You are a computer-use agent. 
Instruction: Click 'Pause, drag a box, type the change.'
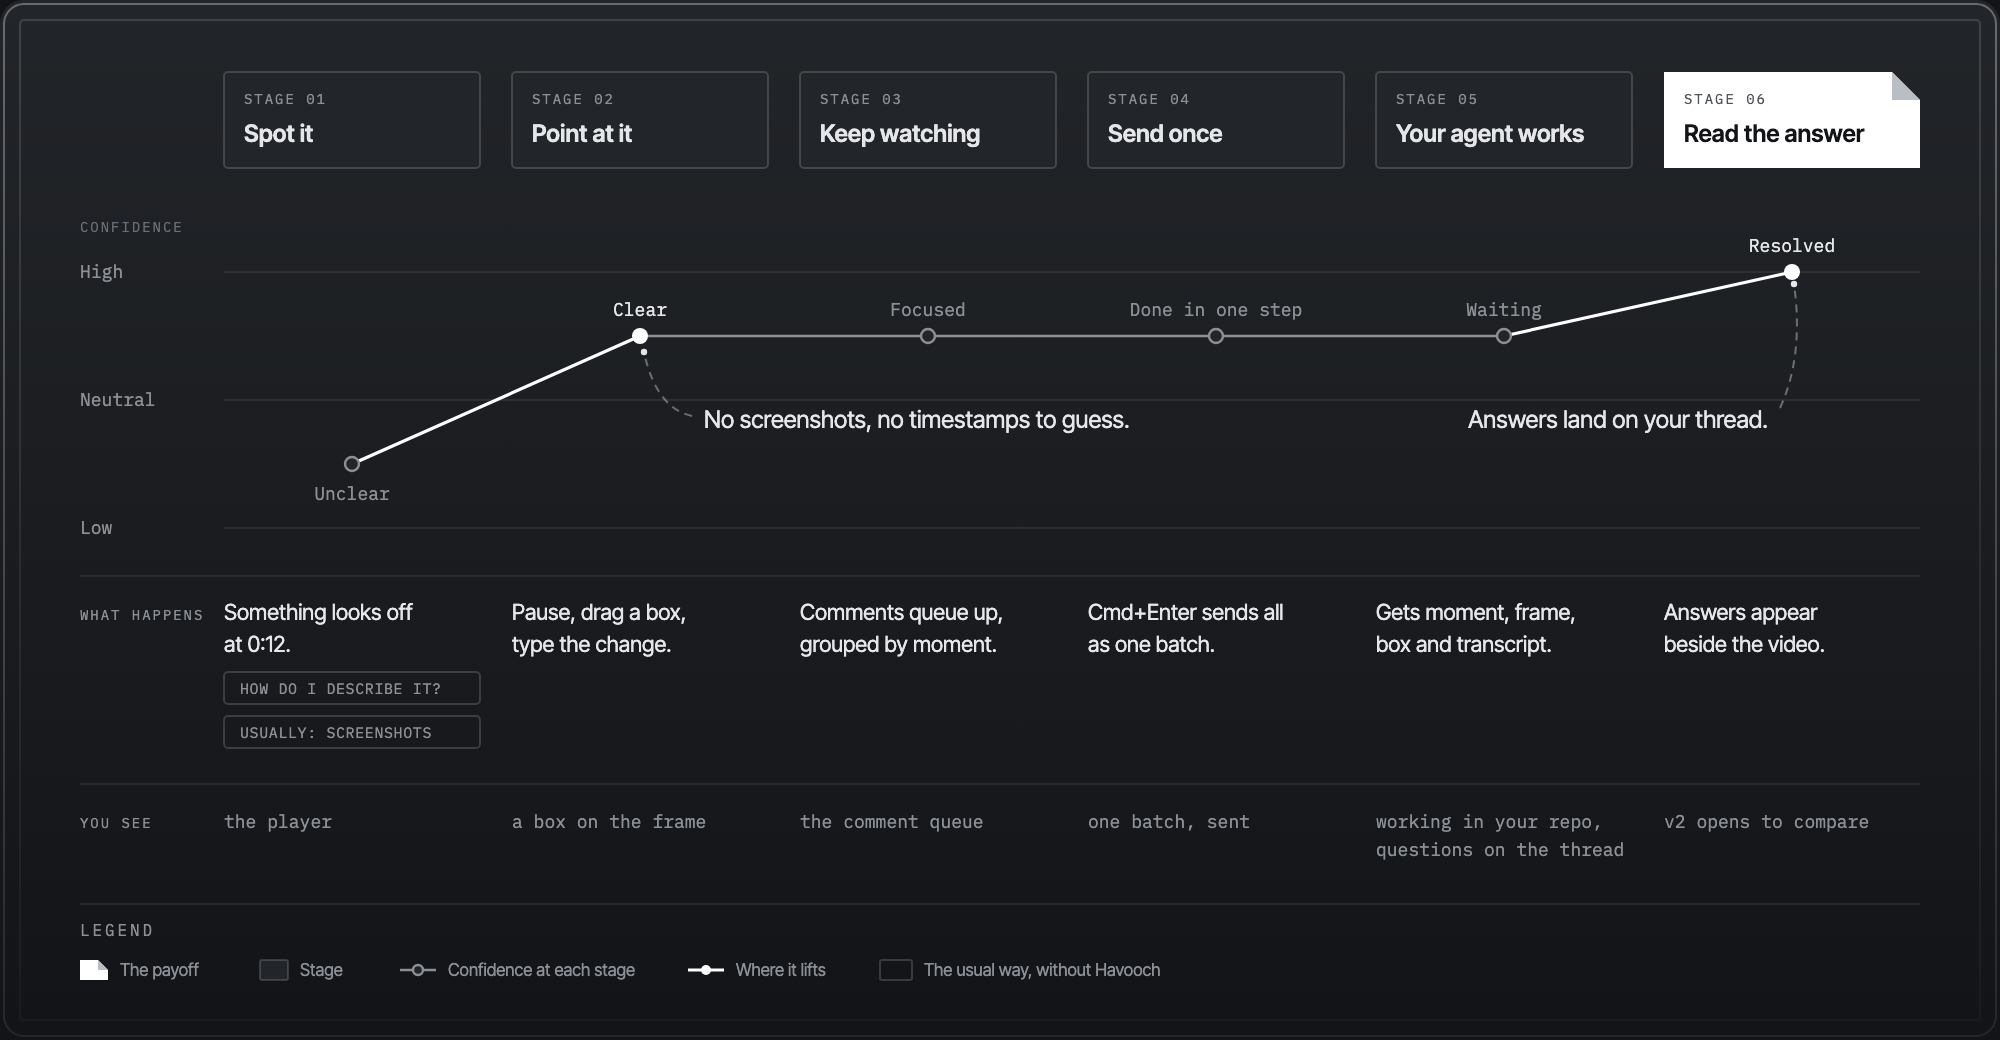coord(598,628)
